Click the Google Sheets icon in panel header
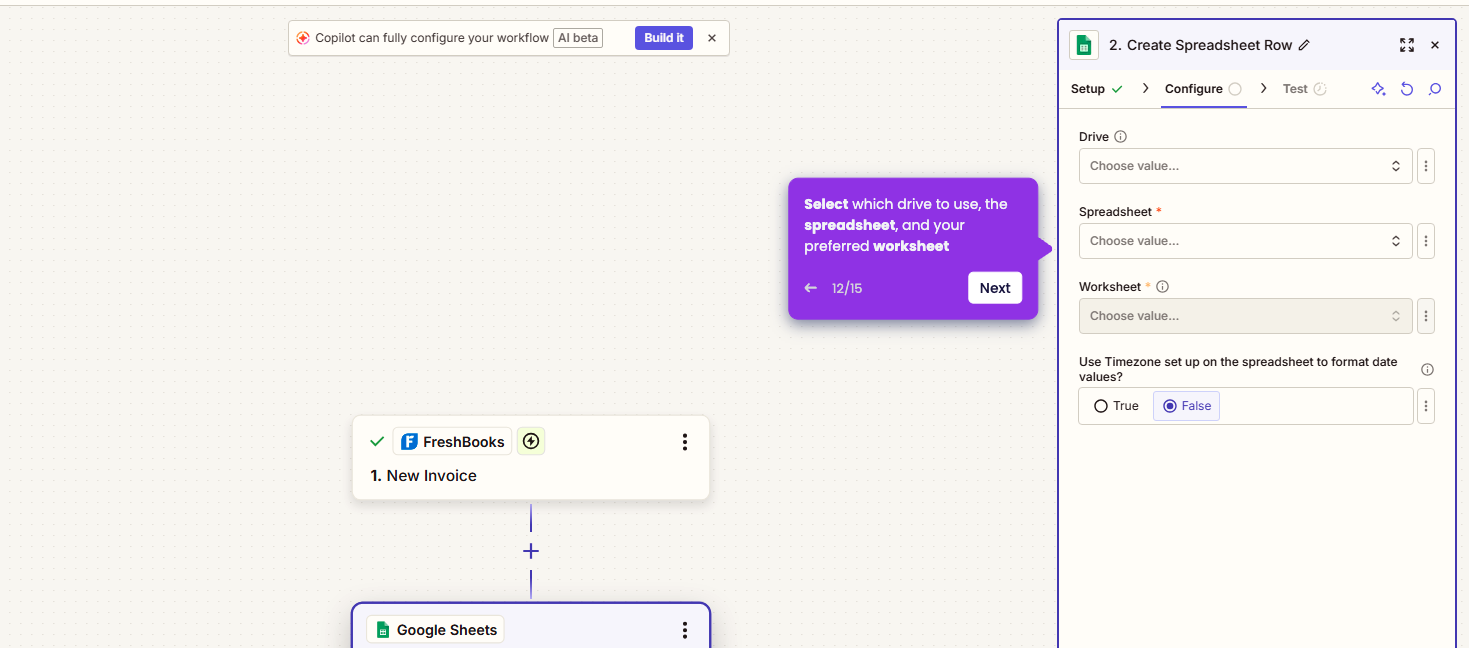 tap(1084, 45)
